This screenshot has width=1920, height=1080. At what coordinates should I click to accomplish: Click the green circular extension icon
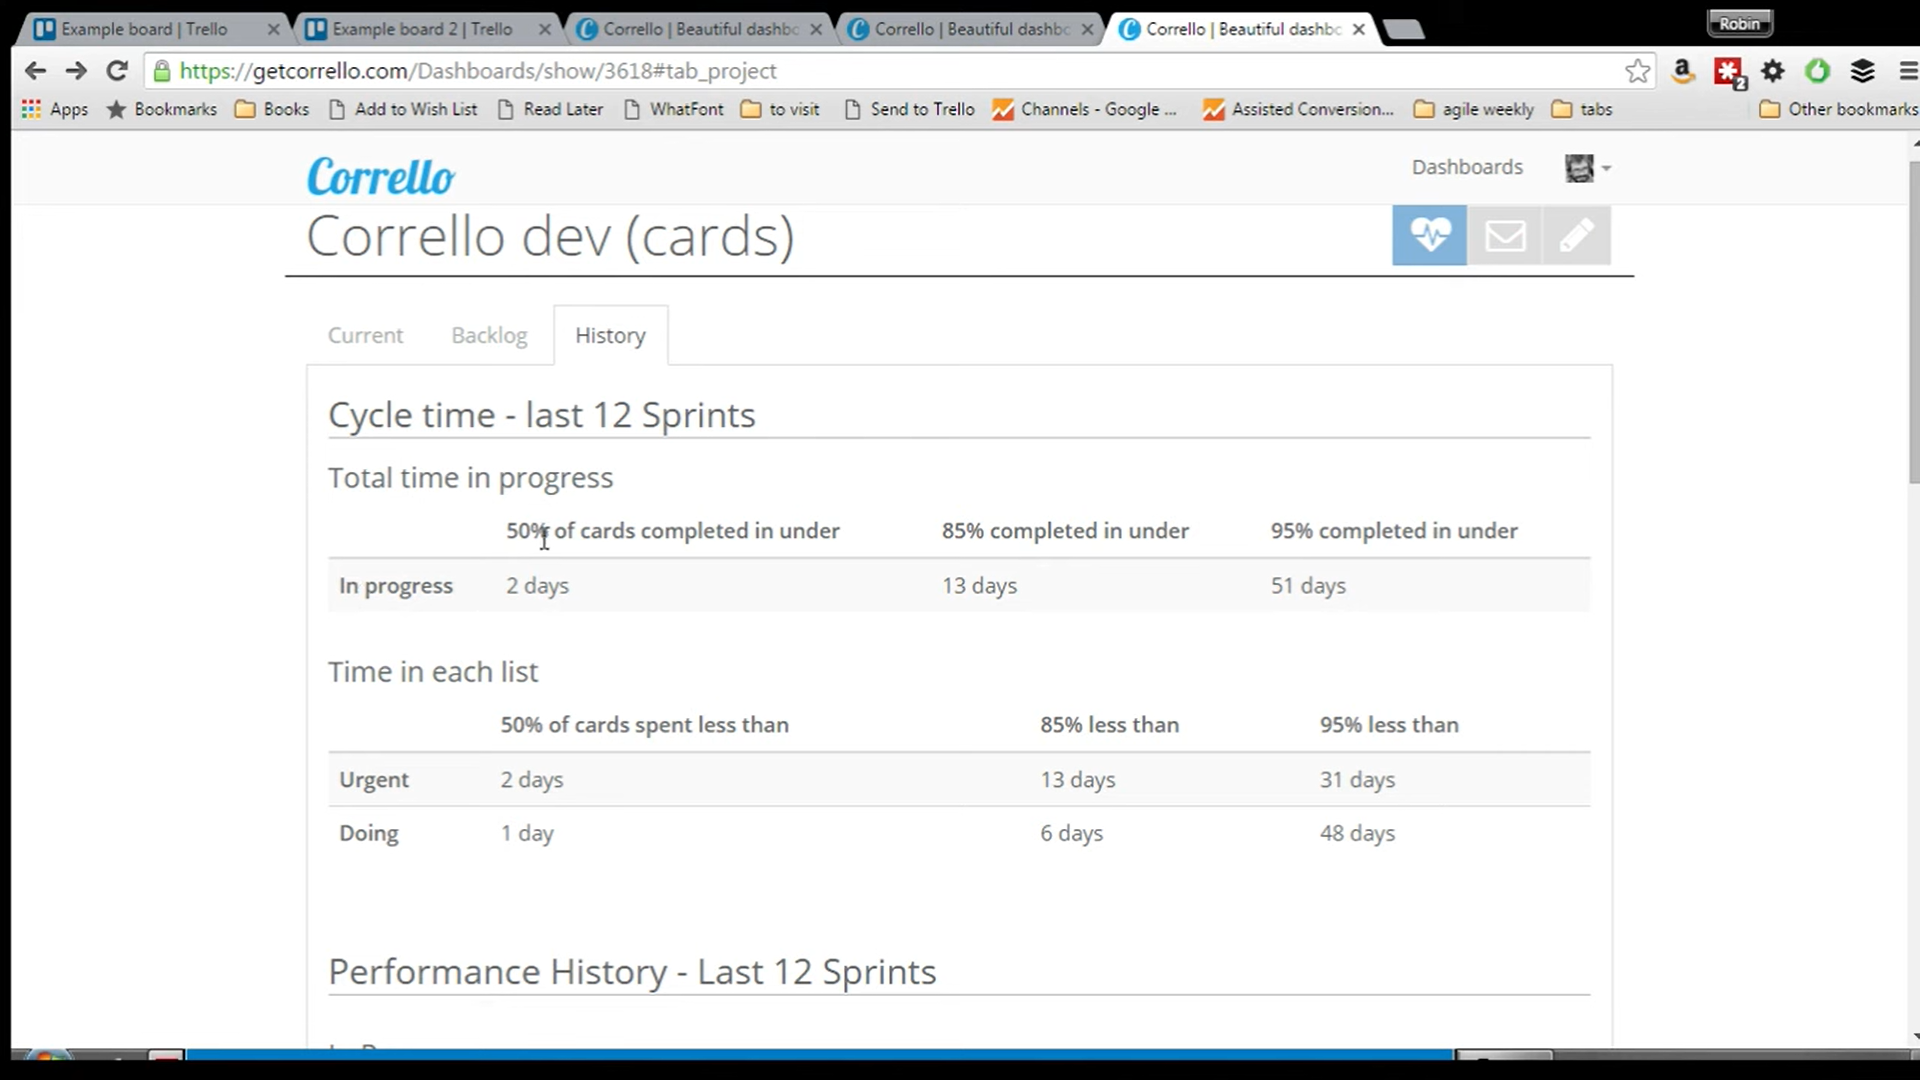click(x=1817, y=71)
